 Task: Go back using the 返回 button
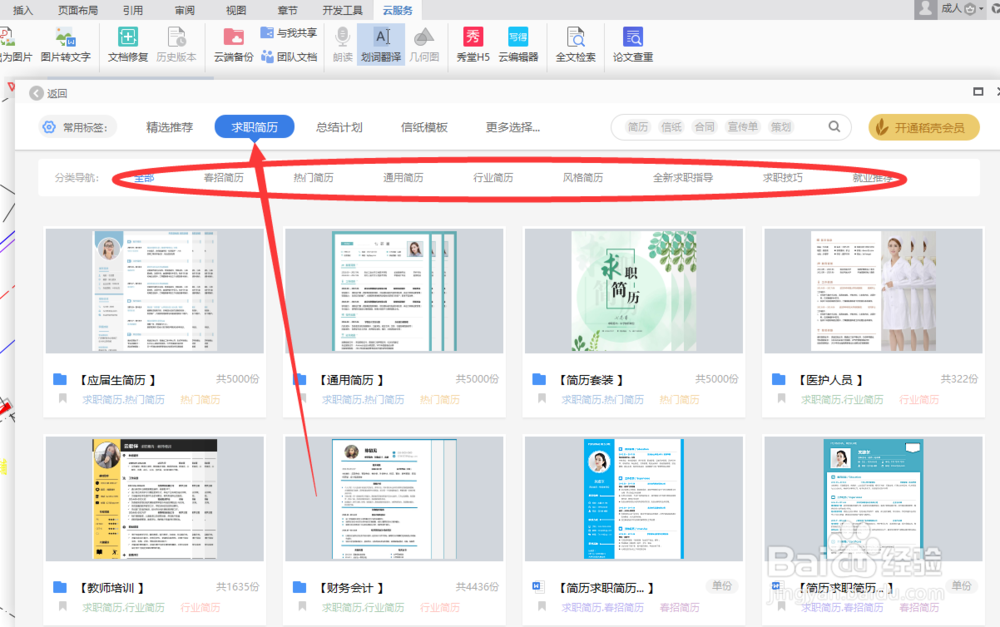click(47, 91)
